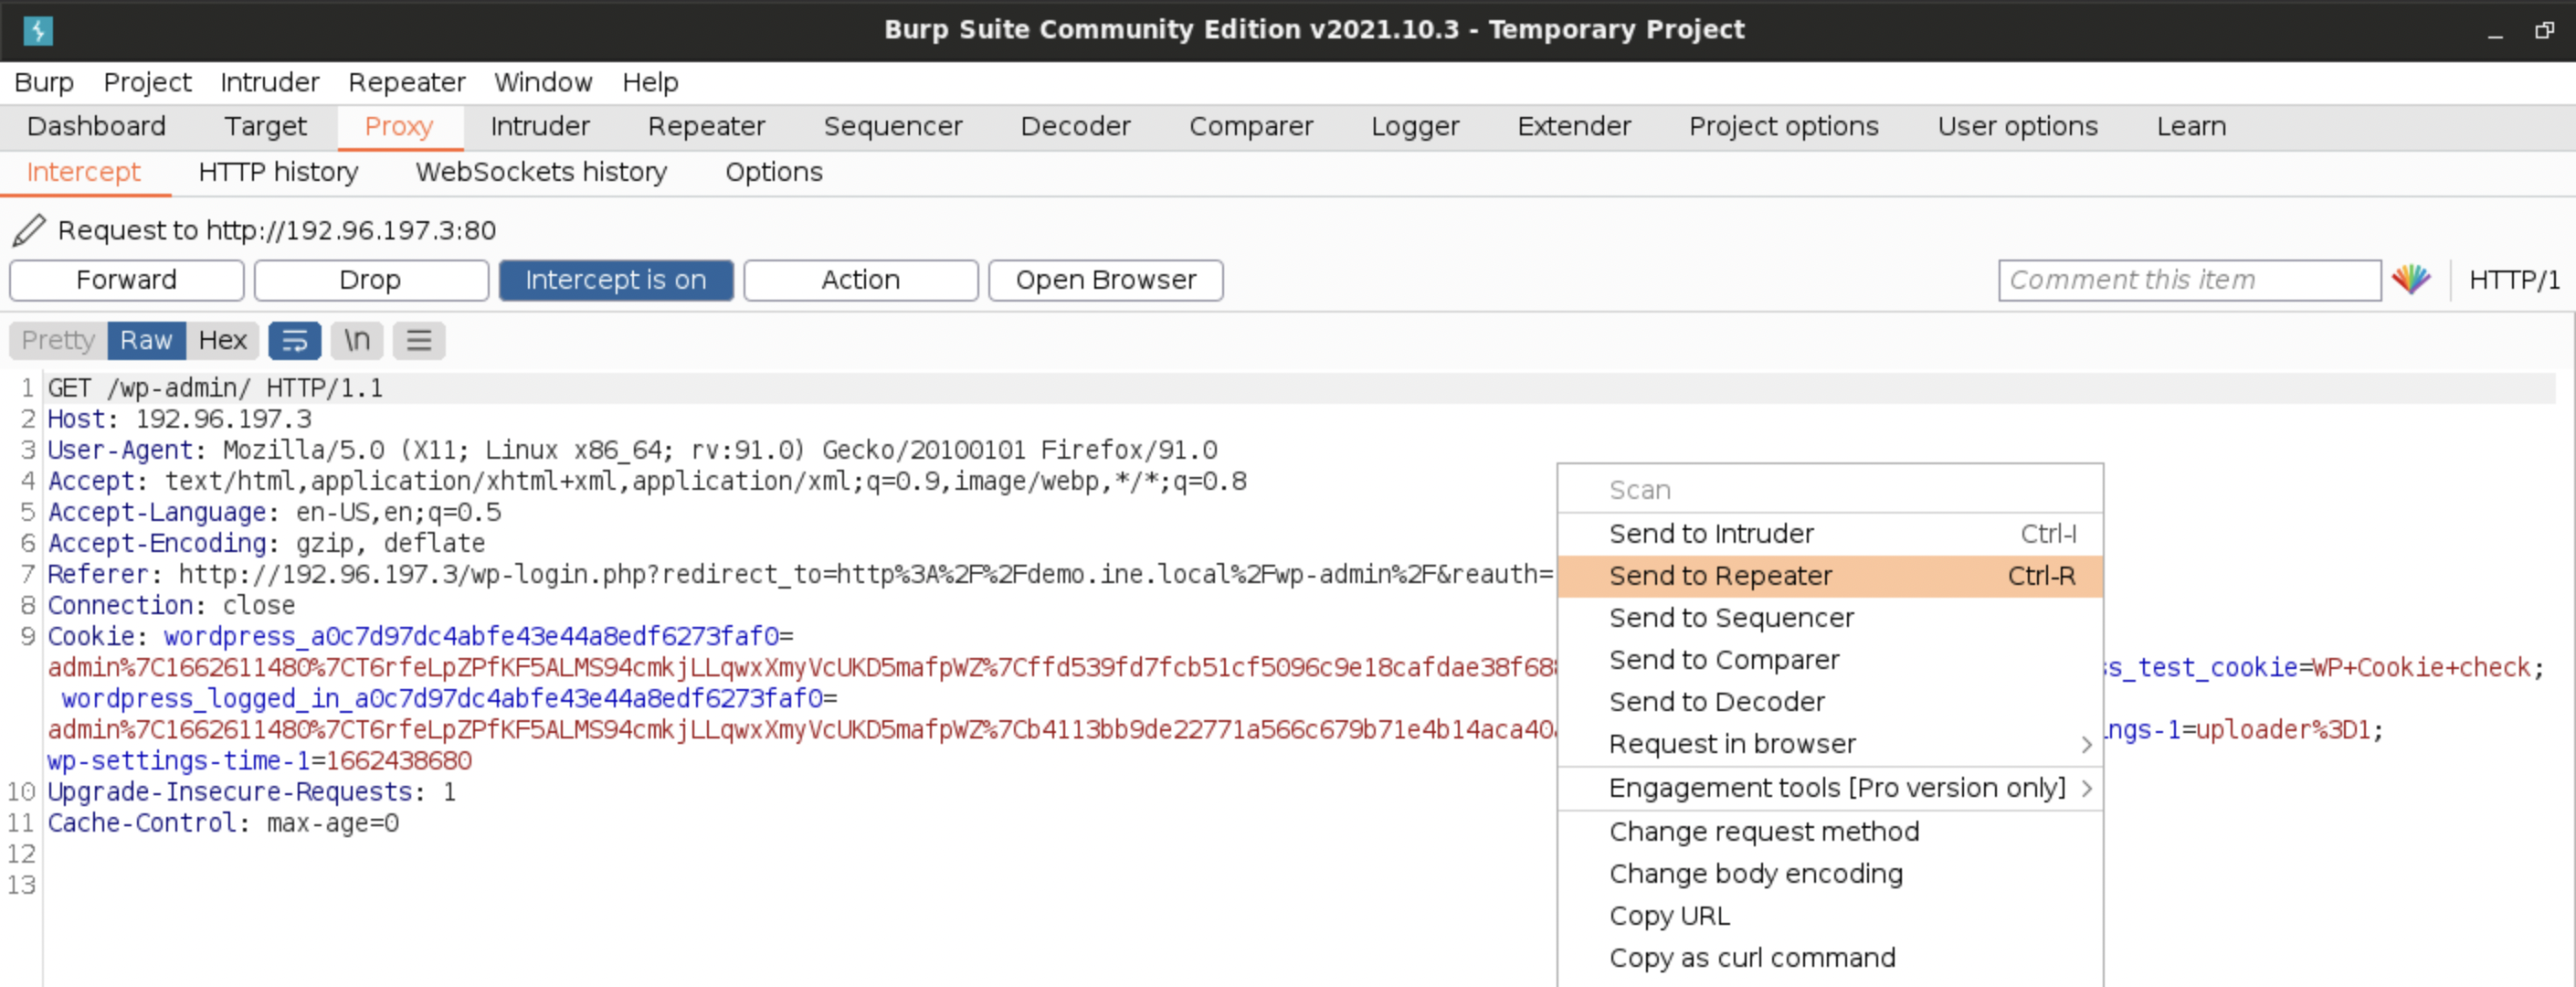Choose 'Copy as curl command' from the menu
Screen dimensions: 2576x987
(1752, 957)
